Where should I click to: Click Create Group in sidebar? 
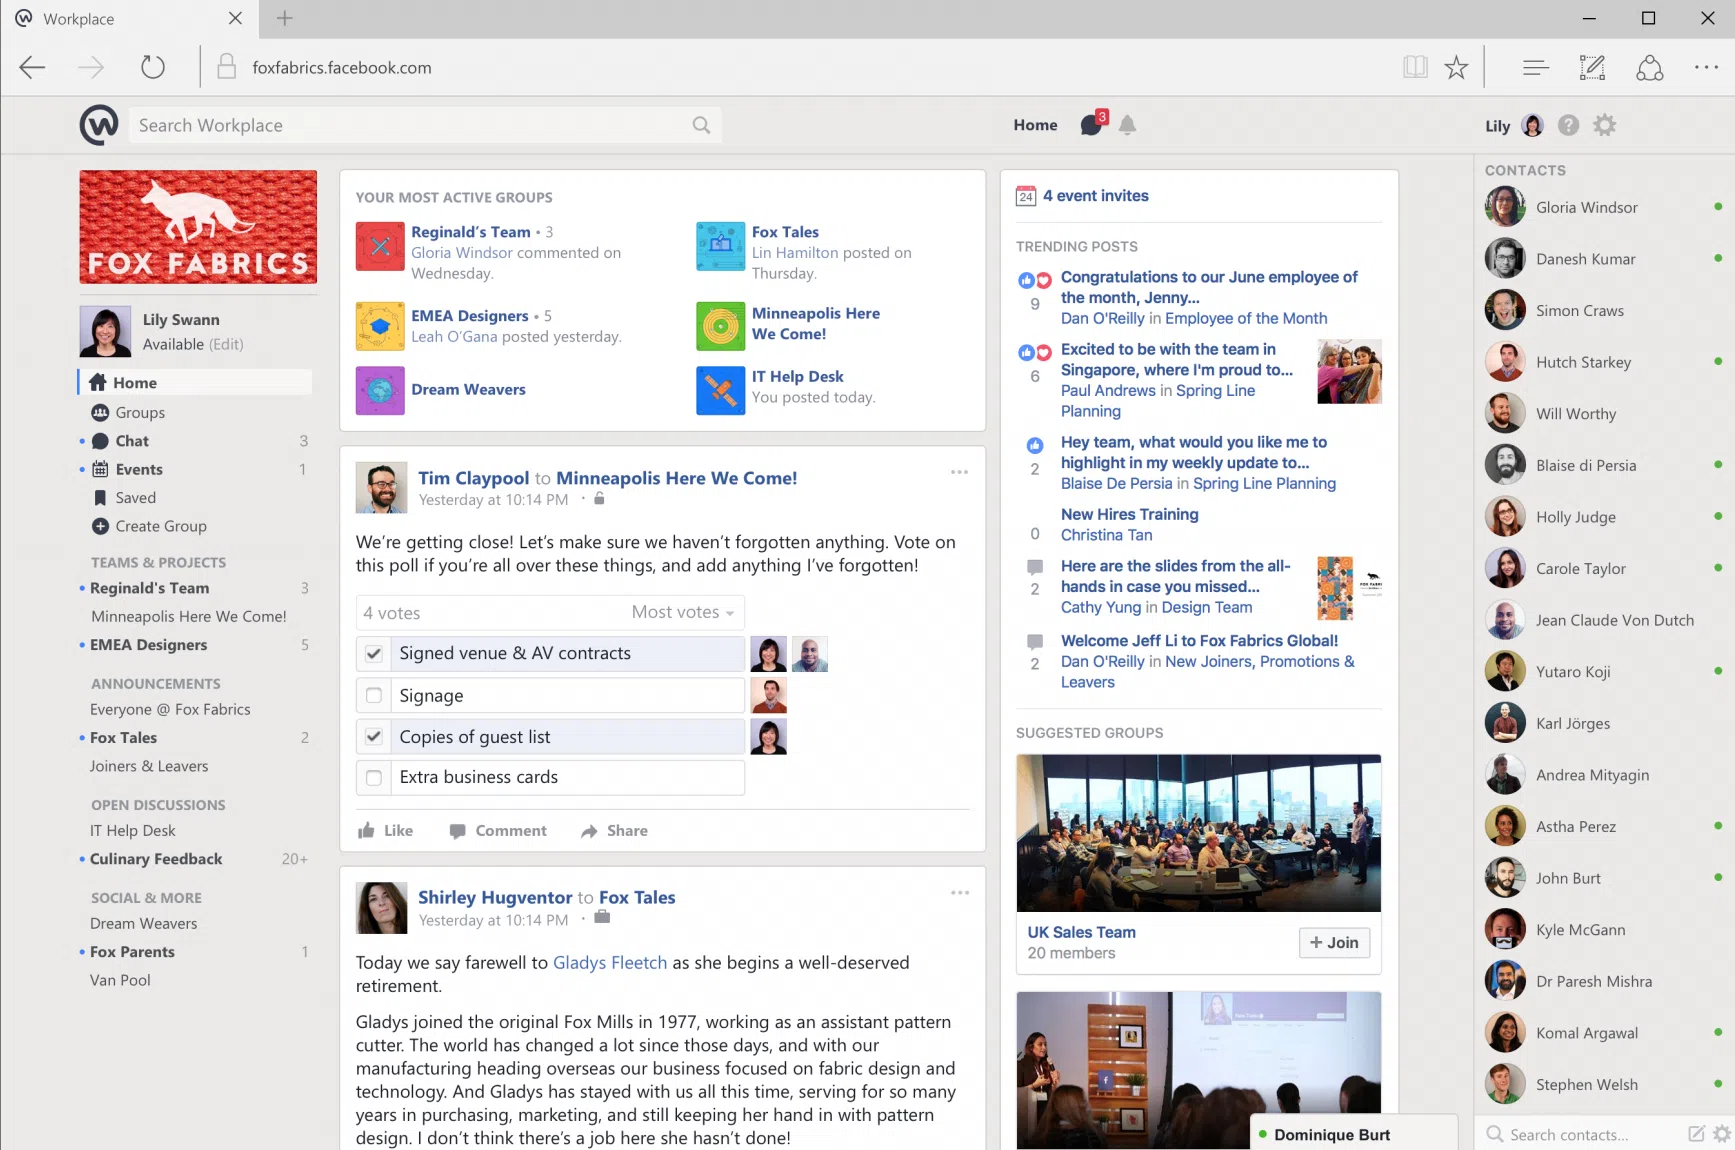coord(160,526)
